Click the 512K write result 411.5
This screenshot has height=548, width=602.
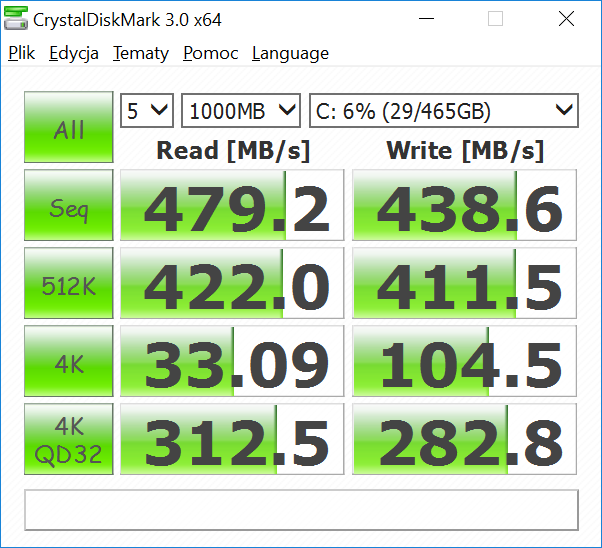(x=465, y=283)
